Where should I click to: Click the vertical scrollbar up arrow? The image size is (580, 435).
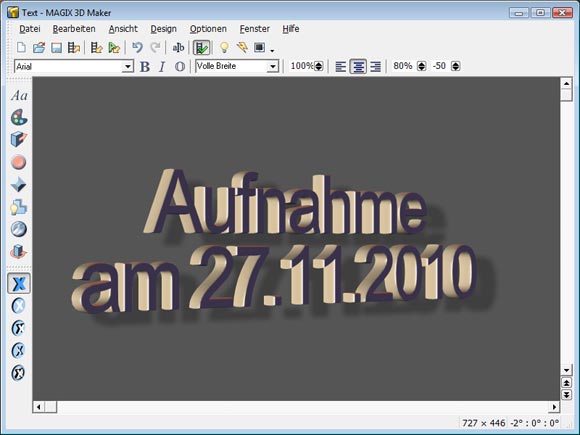pos(566,83)
